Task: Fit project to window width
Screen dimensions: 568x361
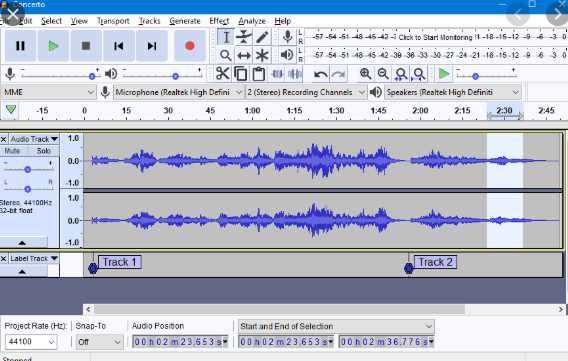Action: pos(419,74)
